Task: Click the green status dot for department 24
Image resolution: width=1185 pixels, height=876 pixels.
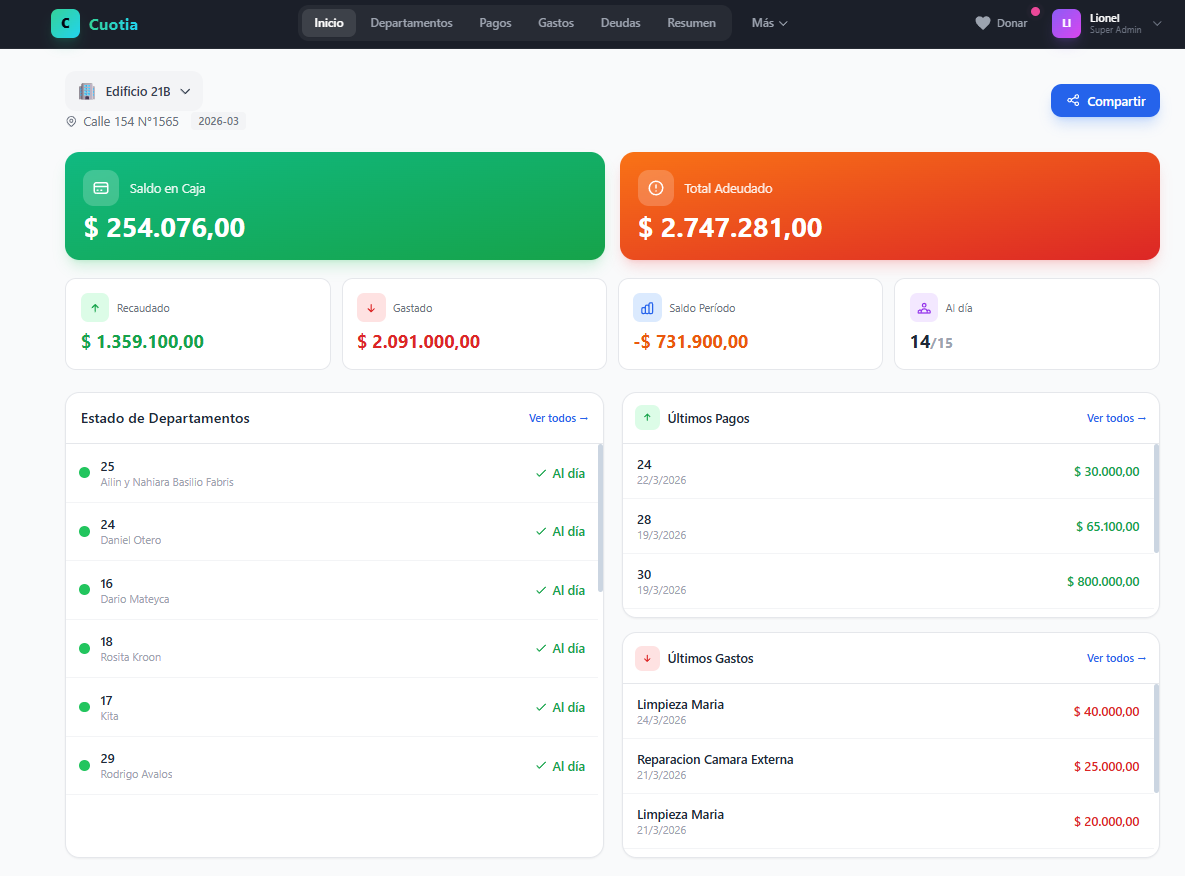Action: click(x=85, y=531)
